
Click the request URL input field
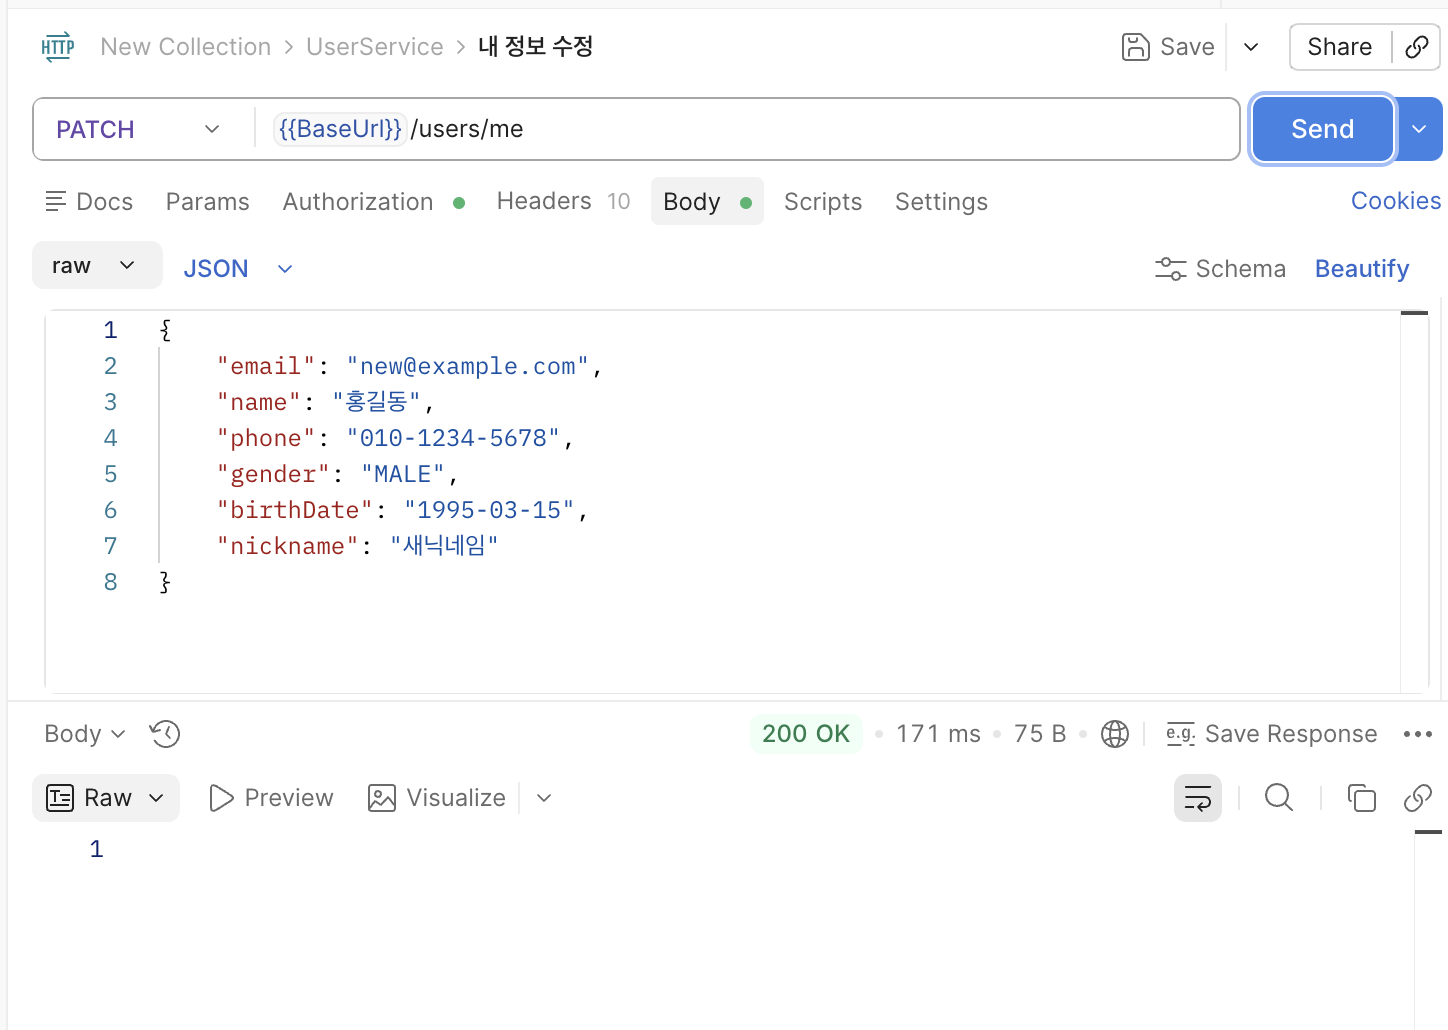(747, 129)
